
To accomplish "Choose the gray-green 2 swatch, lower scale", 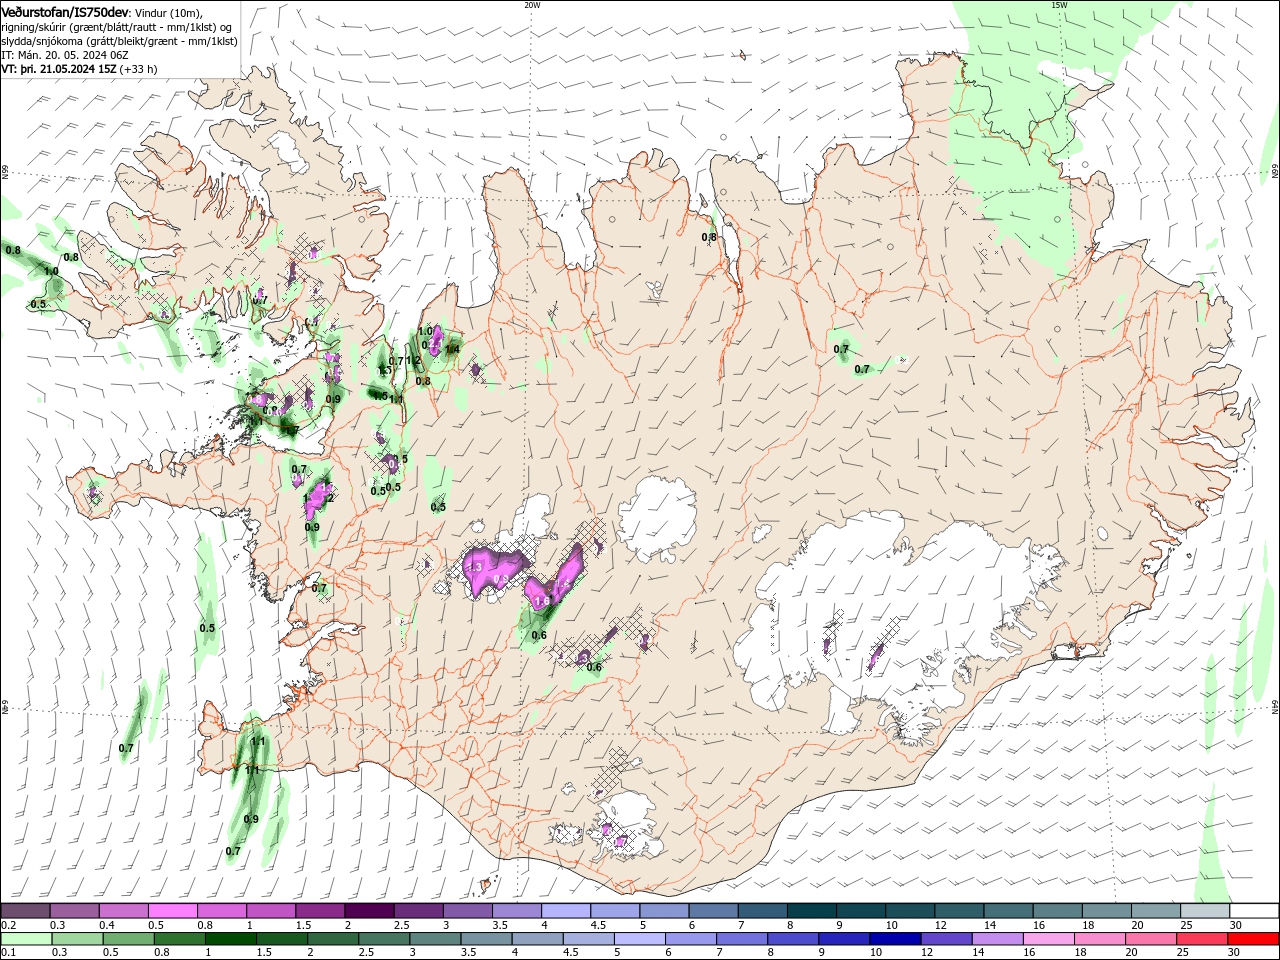I will pos(333,939).
